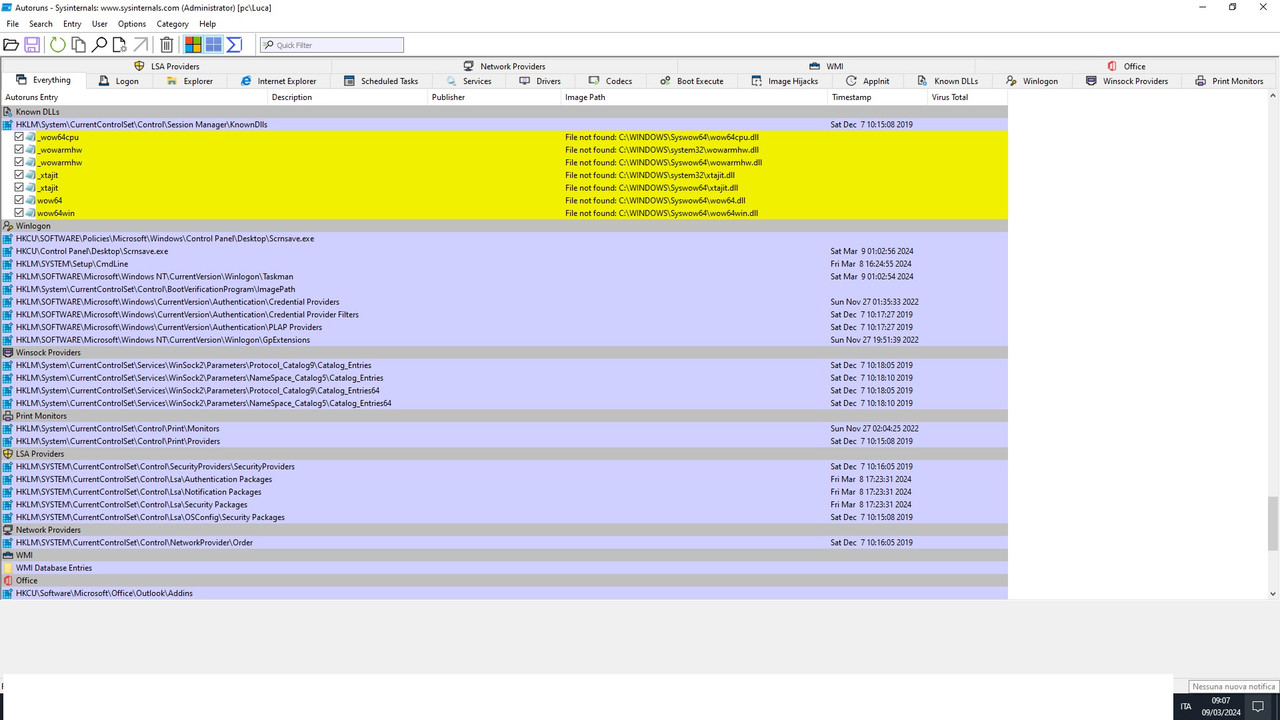Screen dimensions: 1280x720
Task: Click the LSA Providers section shield icon
Action: [x=9, y=454]
